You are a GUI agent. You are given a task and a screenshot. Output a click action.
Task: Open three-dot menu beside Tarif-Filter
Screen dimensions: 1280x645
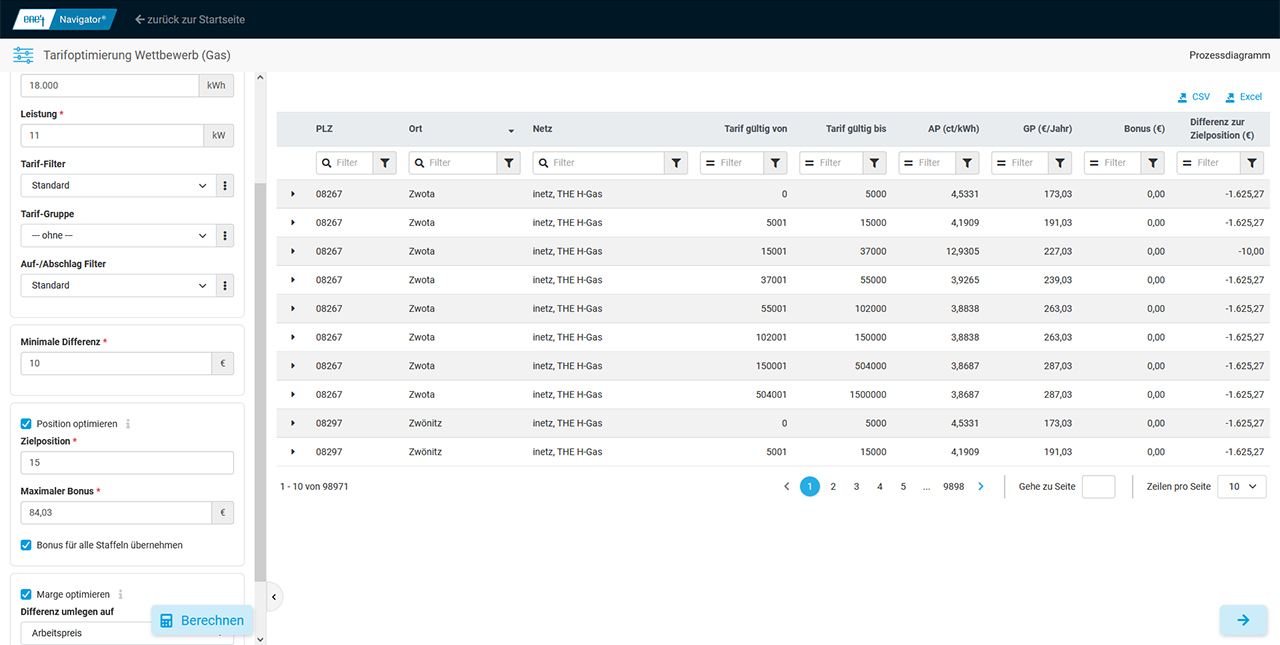[x=225, y=185]
